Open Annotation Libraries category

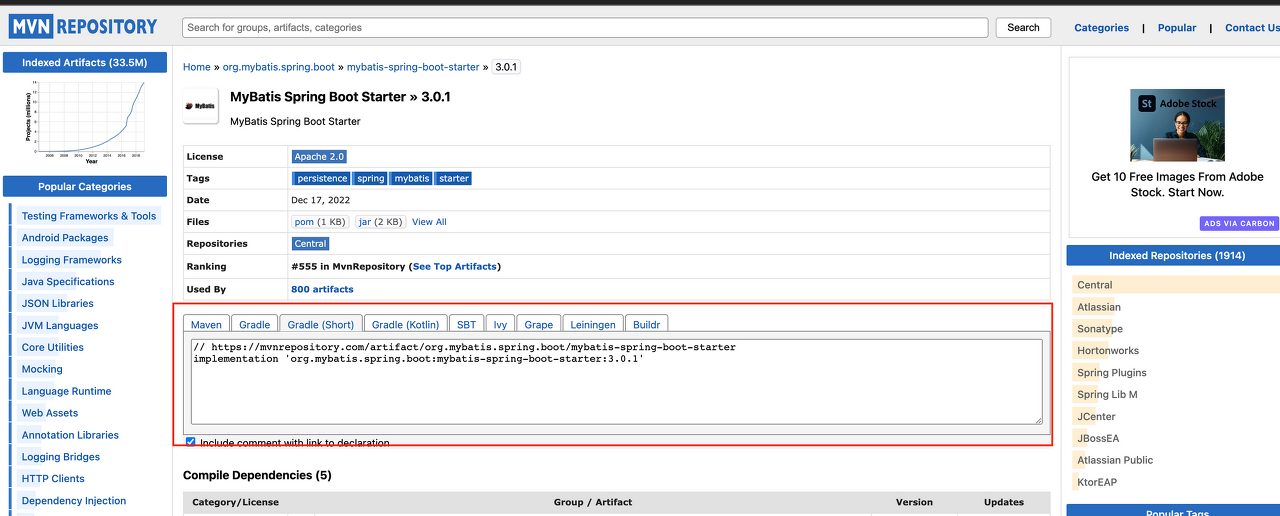pyautogui.click(x=70, y=435)
